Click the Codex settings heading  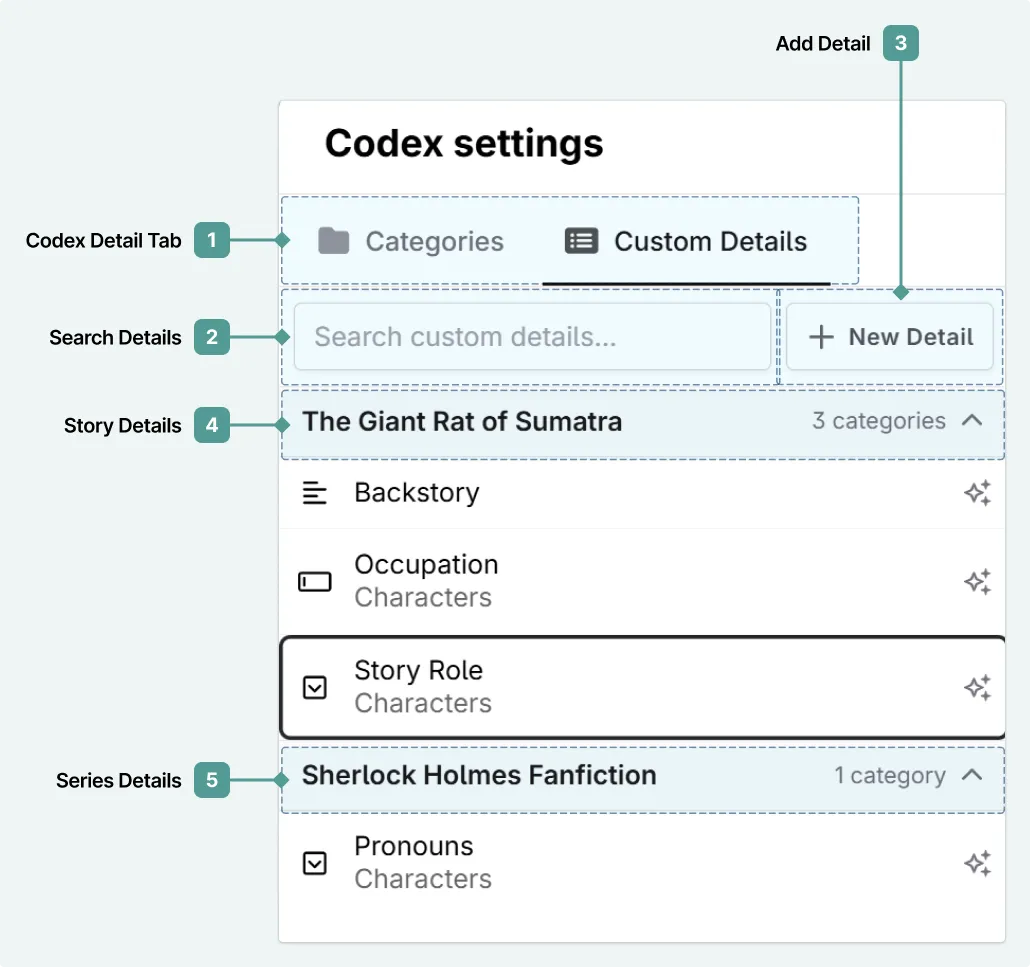(464, 143)
